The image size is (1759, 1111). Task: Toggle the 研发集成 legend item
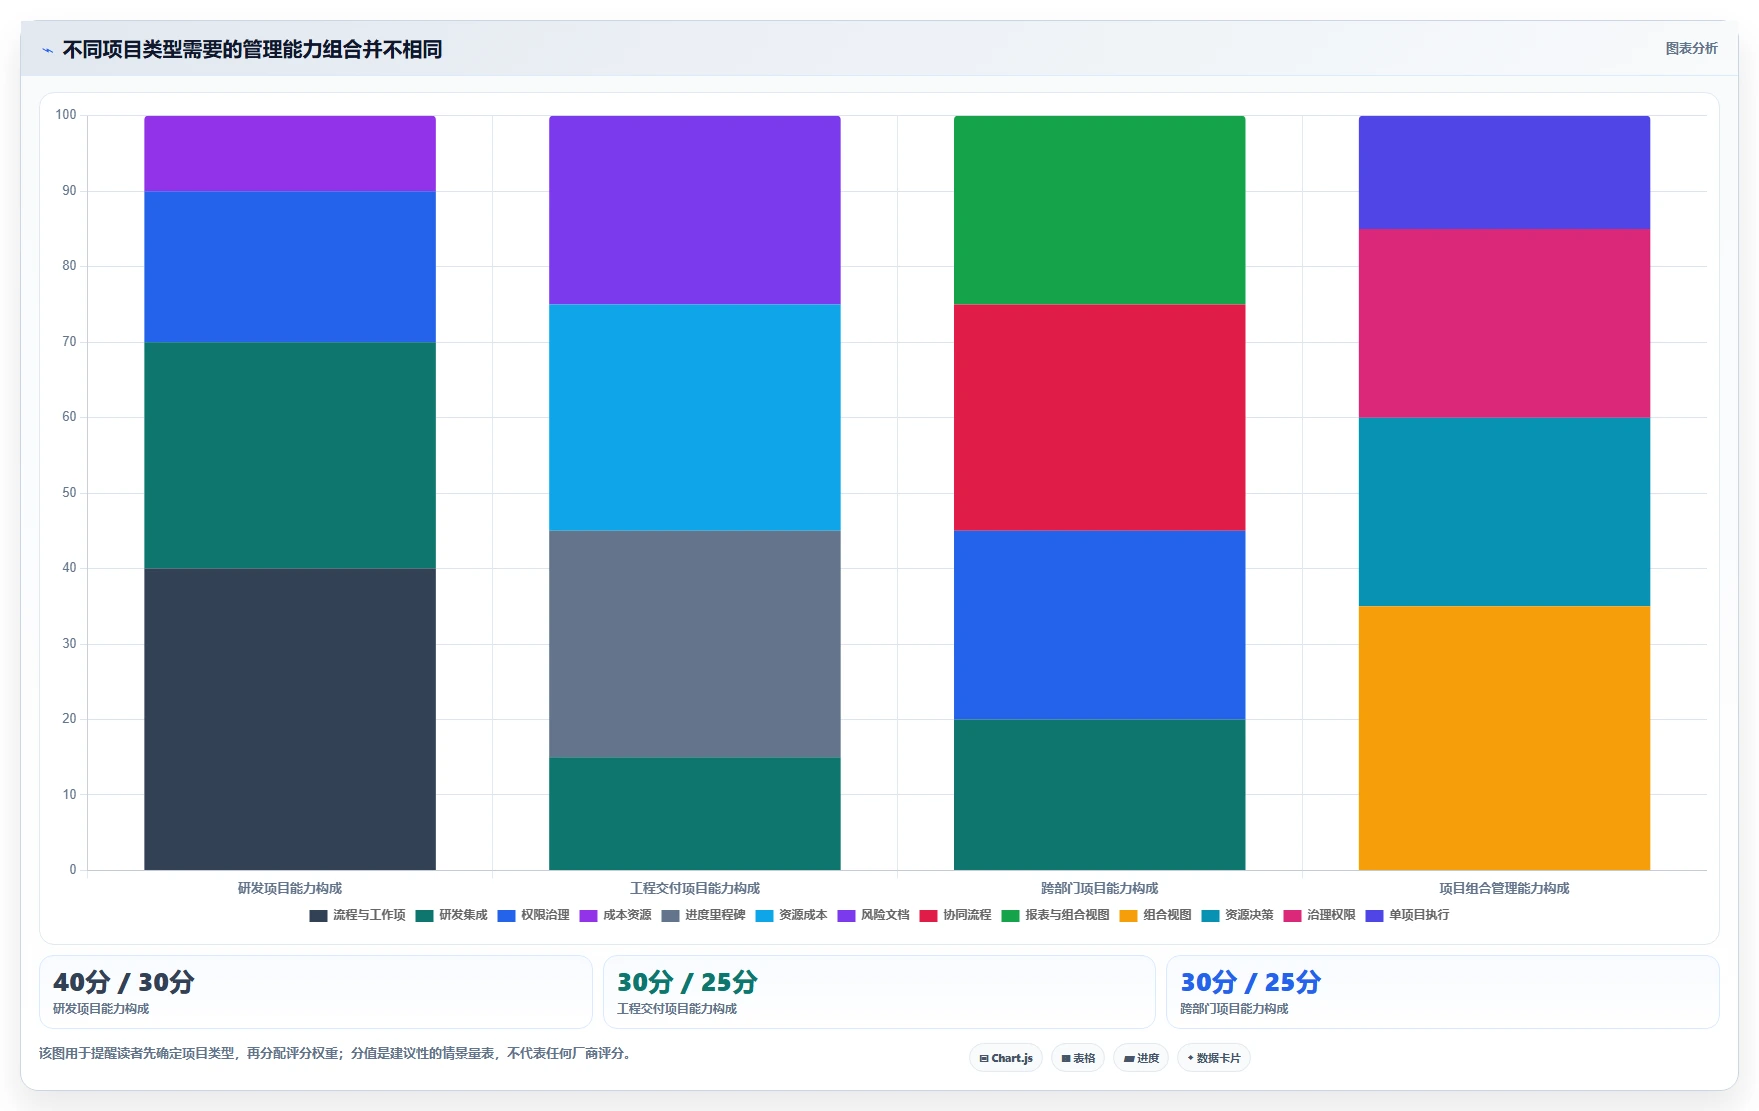452,915
